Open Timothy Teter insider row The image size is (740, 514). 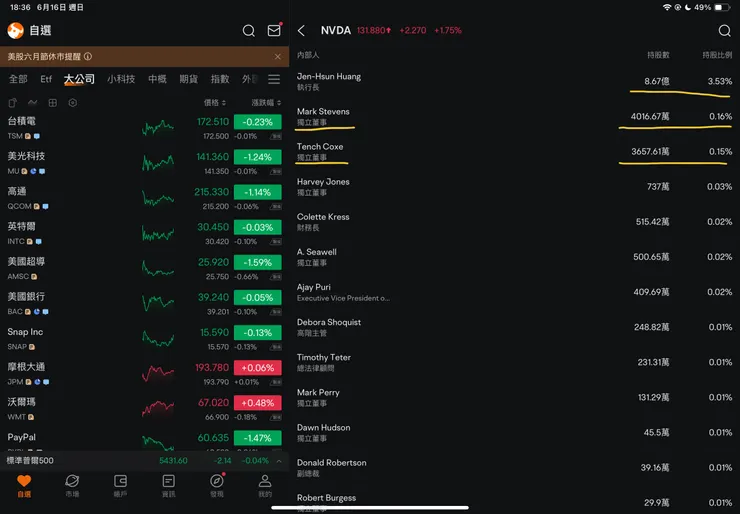pyautogui.click(x=514, y=362)
